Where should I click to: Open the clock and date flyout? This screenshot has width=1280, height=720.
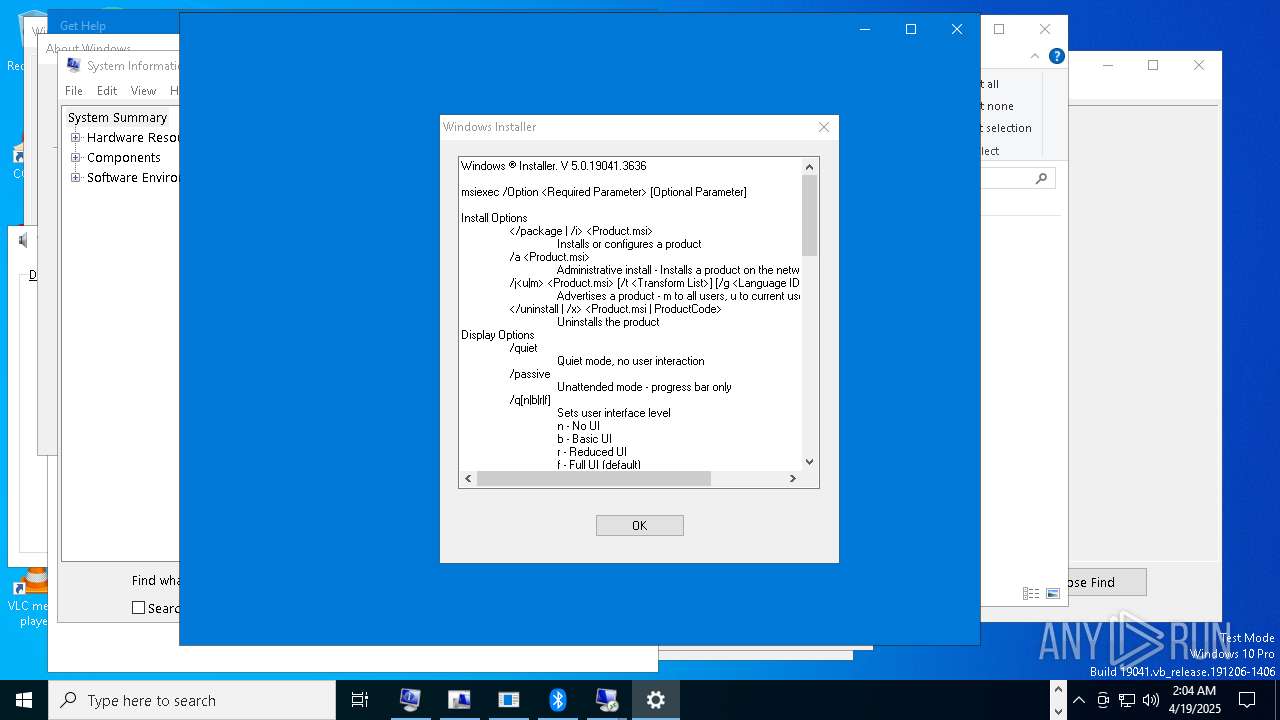[x=1194, y=700]
